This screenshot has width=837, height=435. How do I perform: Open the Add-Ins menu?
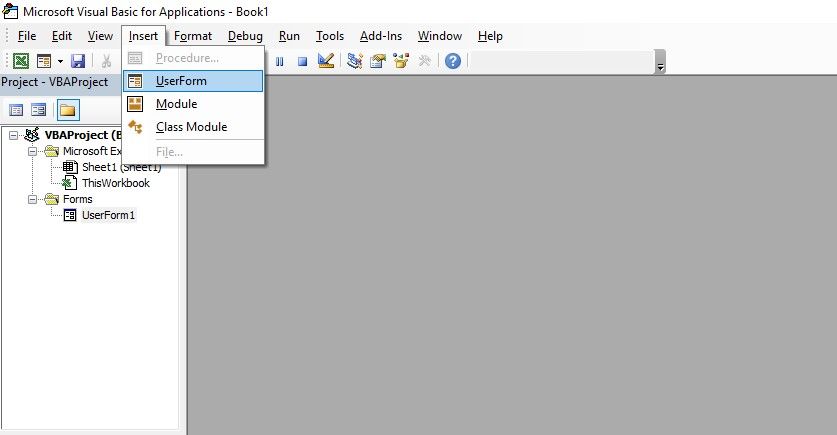point(381,36)
